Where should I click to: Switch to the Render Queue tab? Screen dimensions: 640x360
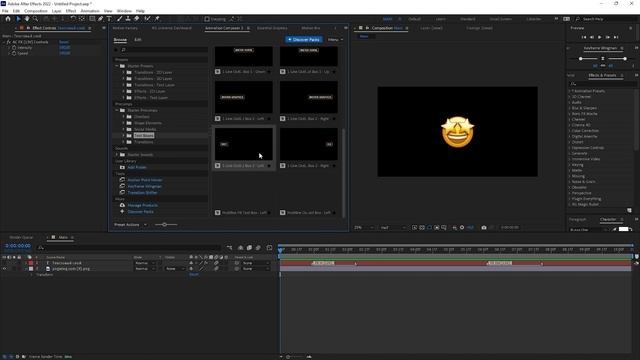[21, 237]
